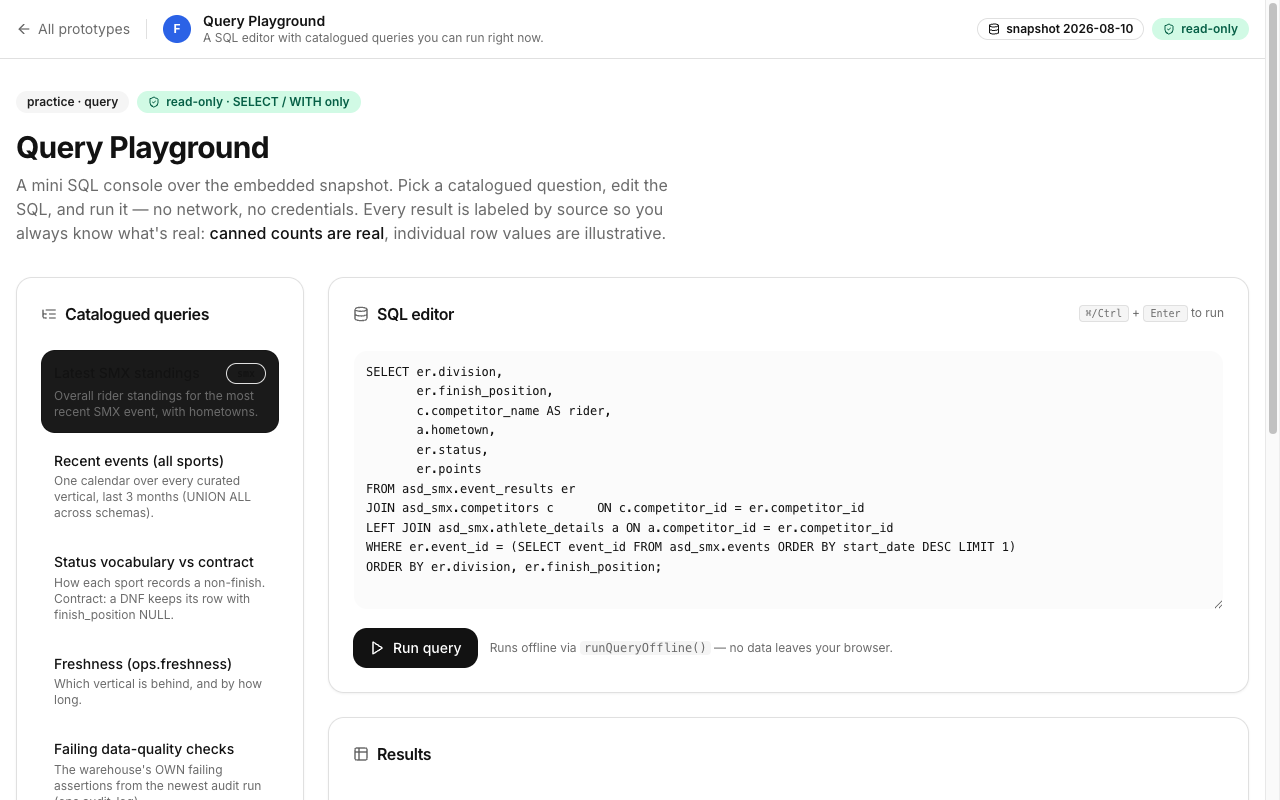Click the shield icon in header read-only badge
Viewport: 1280px width, 800px height.
pos(1169,29)
